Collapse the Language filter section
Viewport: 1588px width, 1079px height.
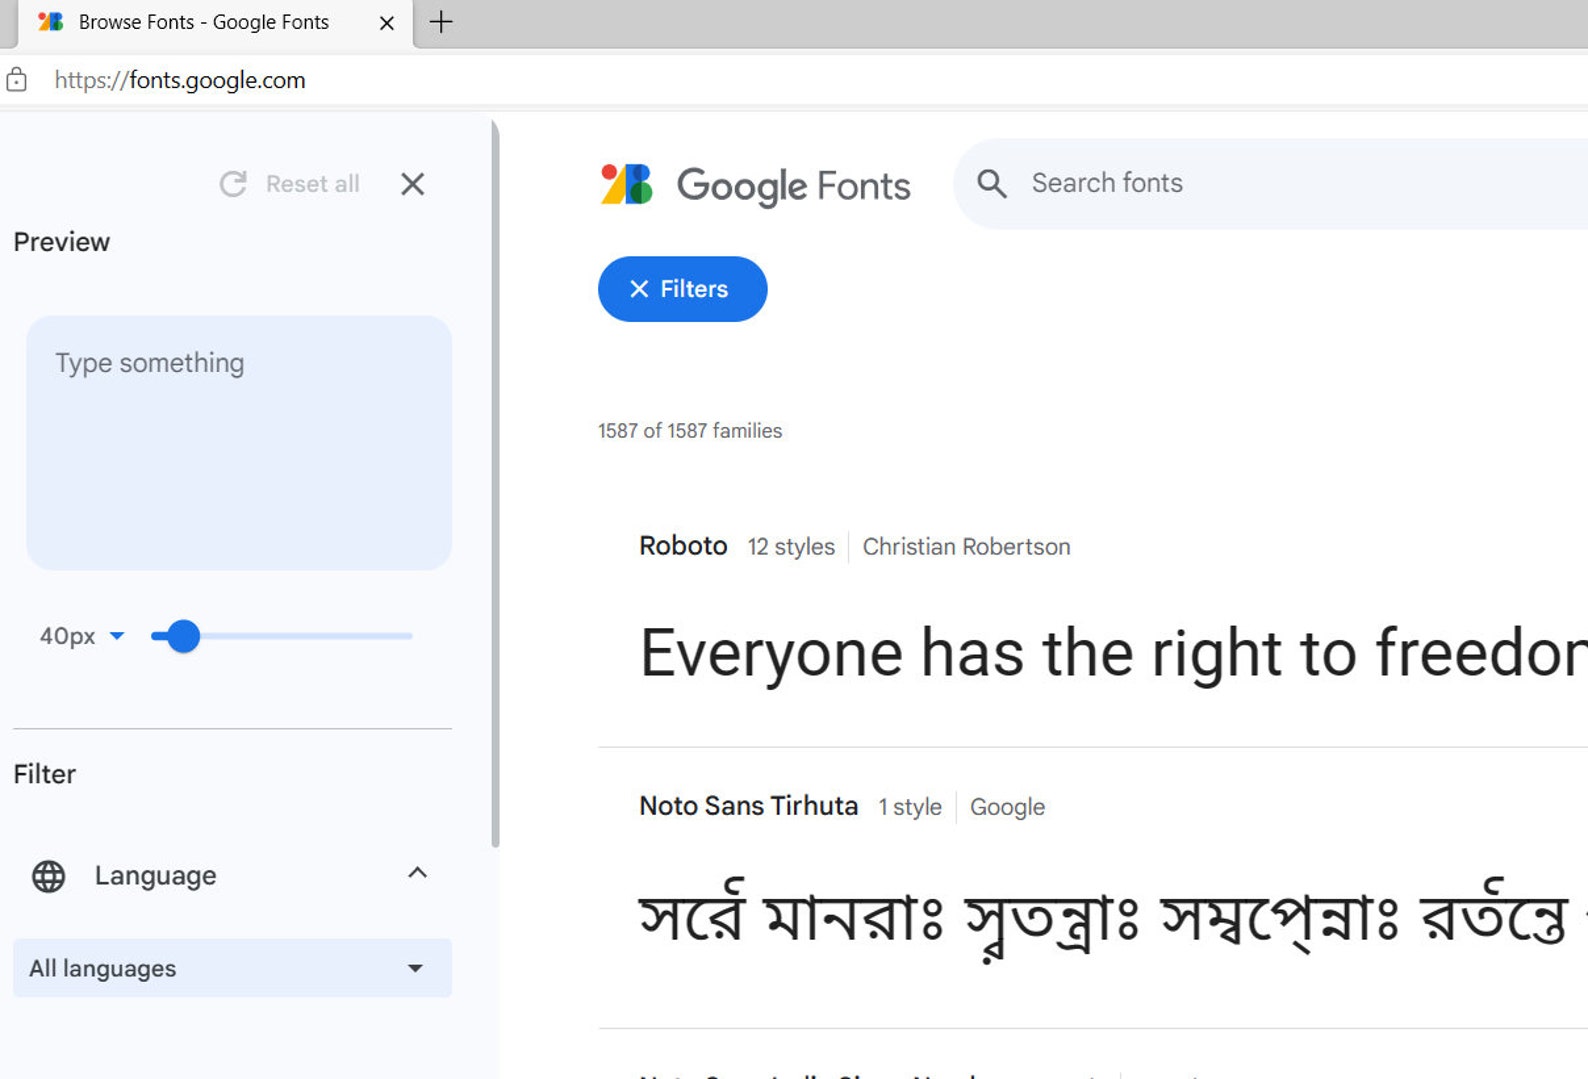coord(417,873)
